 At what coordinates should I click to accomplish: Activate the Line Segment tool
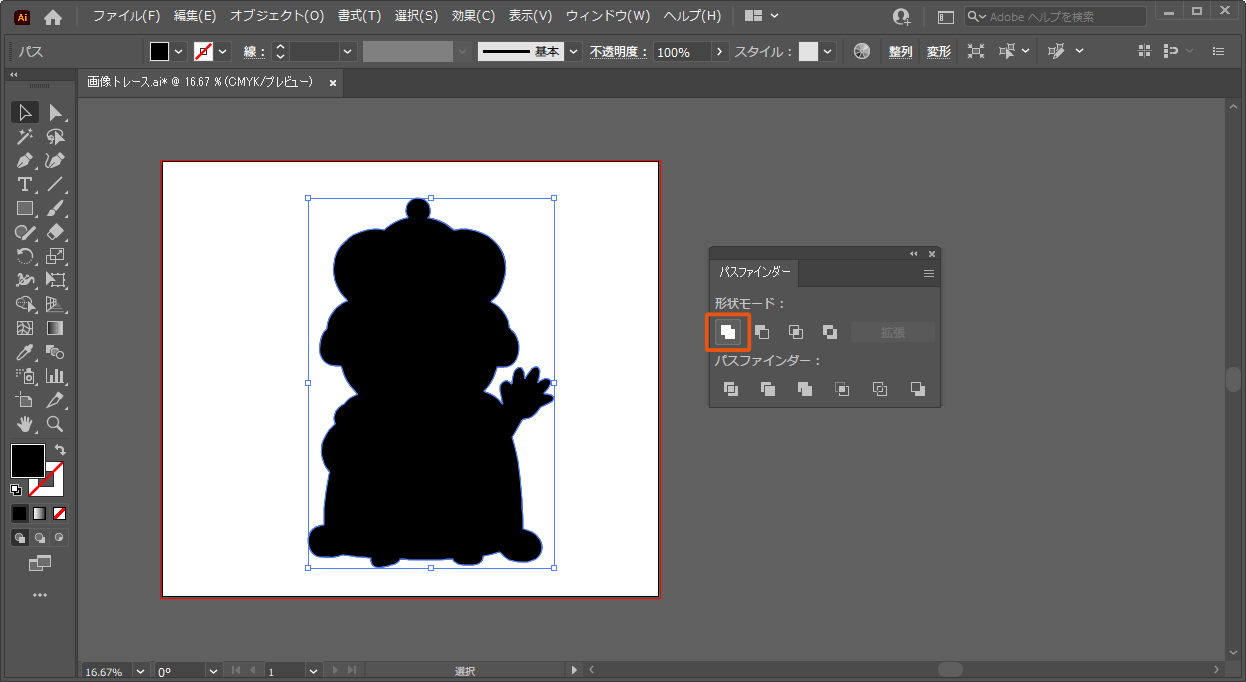click(56, 184)
